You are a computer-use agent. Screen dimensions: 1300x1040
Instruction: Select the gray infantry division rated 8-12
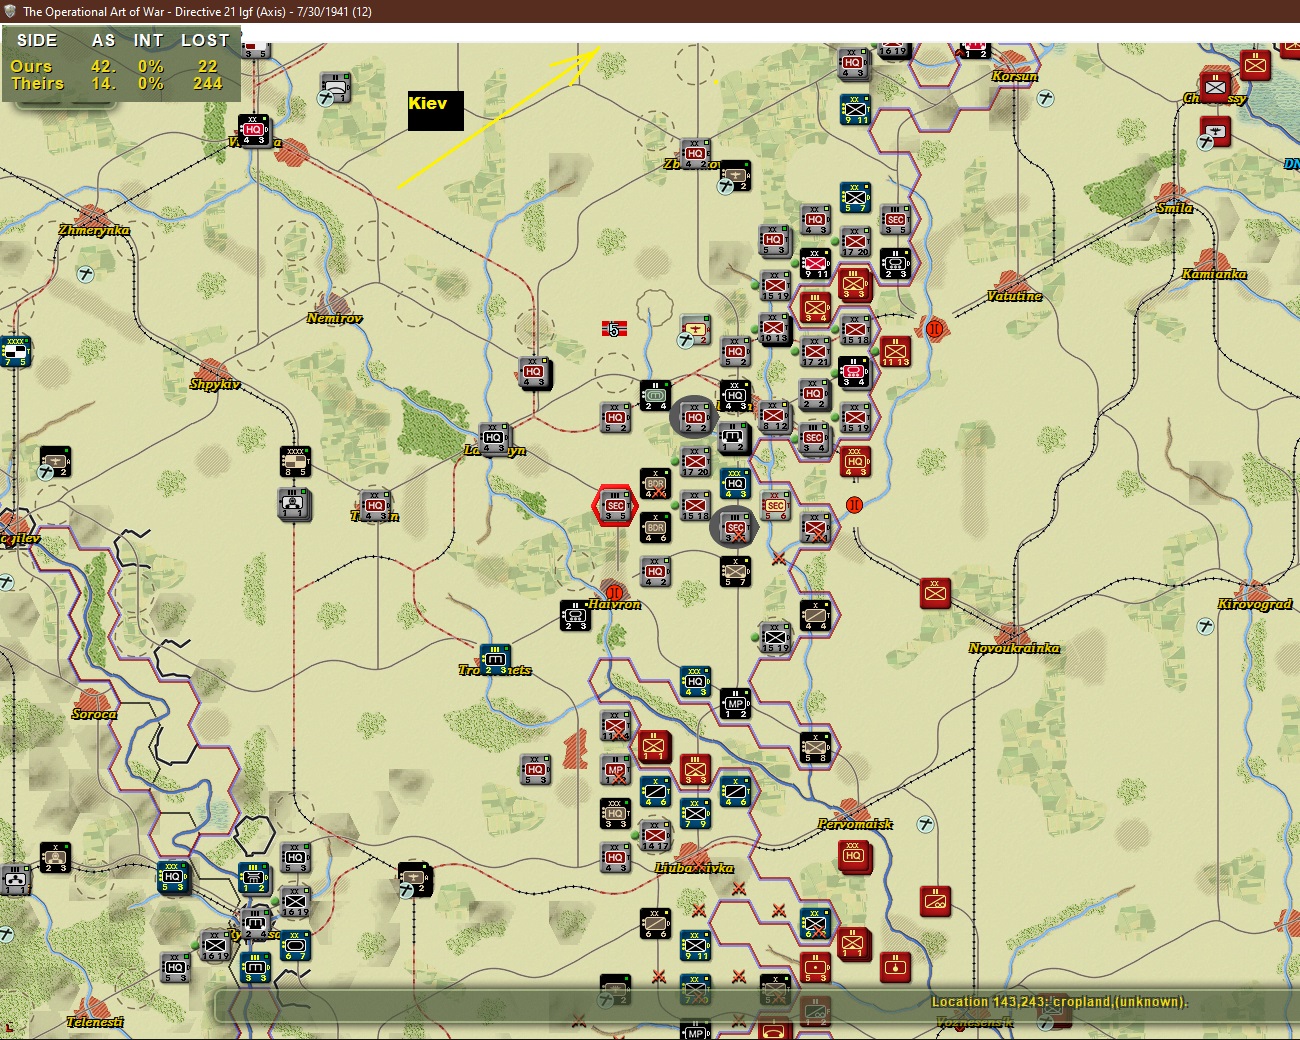(x=775, y=417)
